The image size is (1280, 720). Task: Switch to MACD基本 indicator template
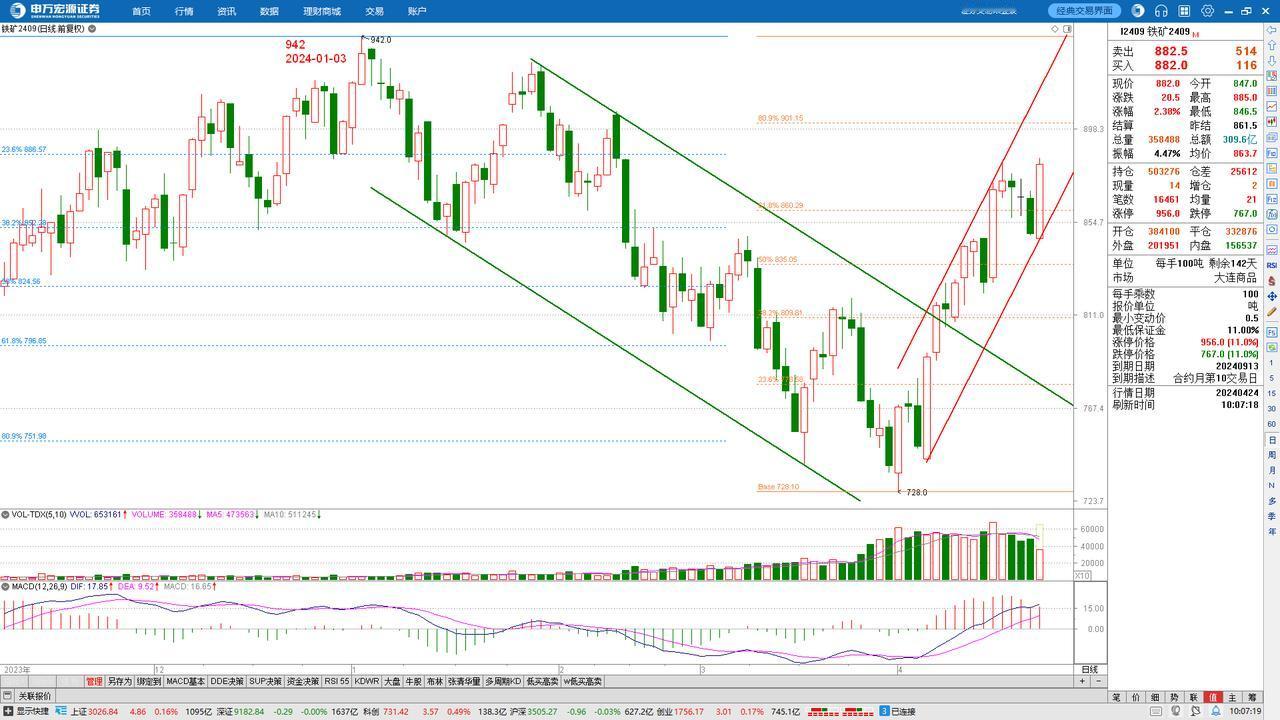[185, 681]
